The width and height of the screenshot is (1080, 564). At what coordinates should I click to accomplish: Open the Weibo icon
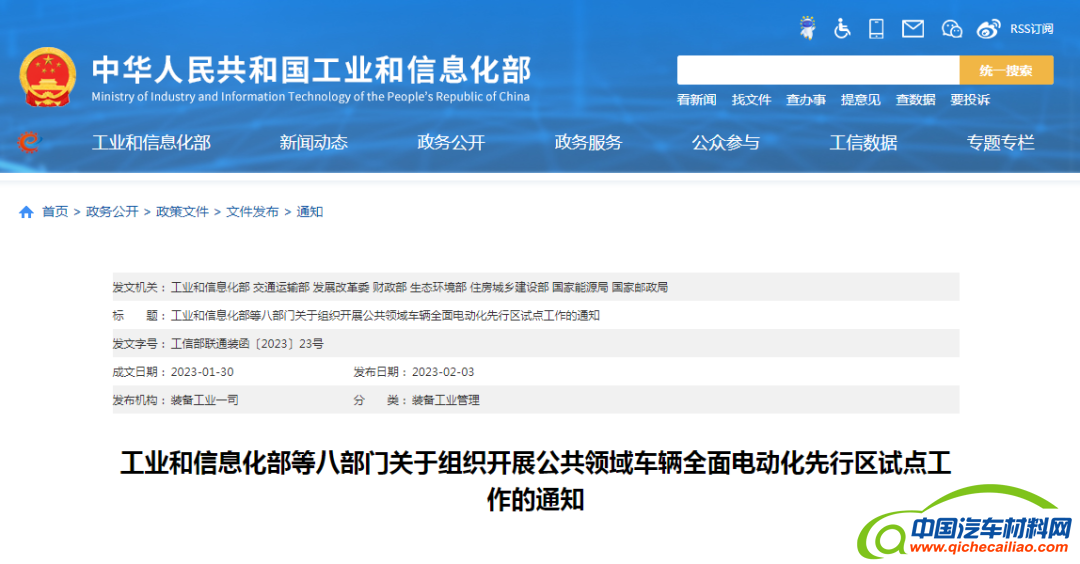pos(988,29)
